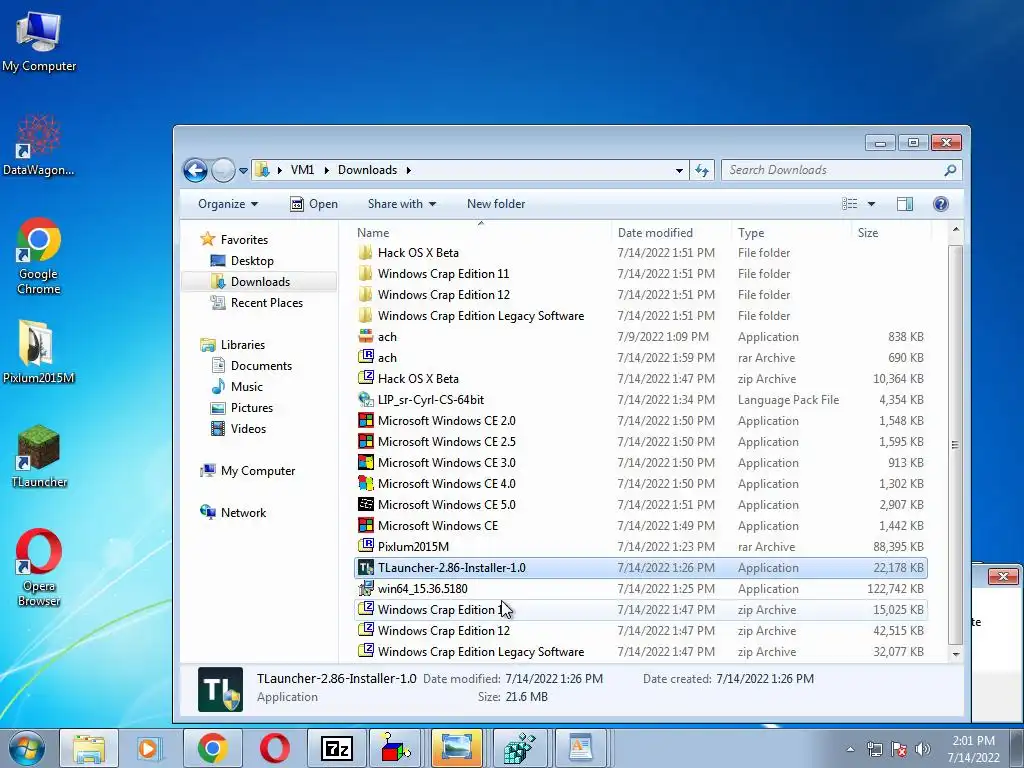Open Explorer help via question mark icon

940,204
